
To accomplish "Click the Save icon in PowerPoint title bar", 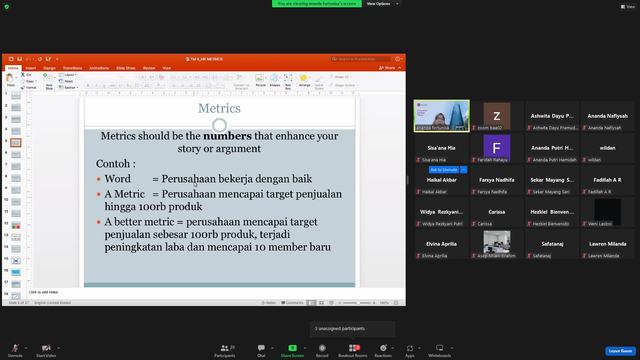I will click(19, 59).
